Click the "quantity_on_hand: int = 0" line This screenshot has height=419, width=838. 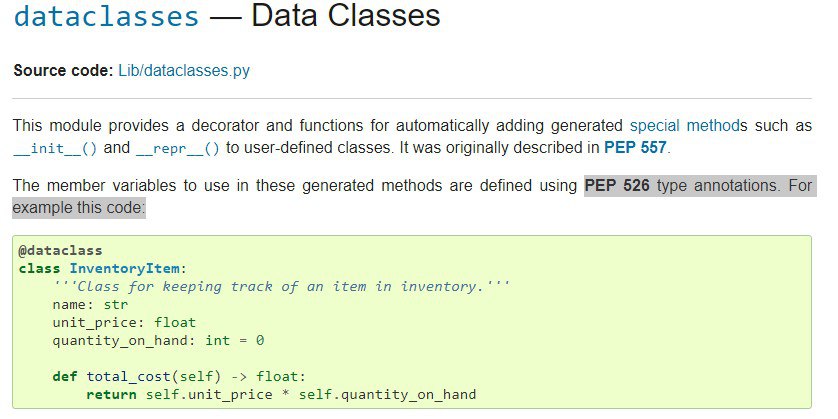tap(158, 340)
